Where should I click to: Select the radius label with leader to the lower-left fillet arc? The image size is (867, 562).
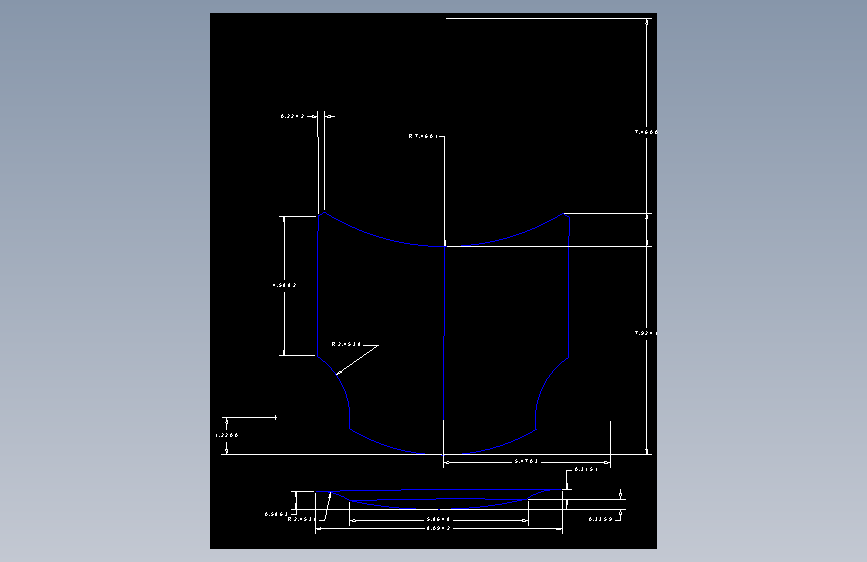point(346,344)
